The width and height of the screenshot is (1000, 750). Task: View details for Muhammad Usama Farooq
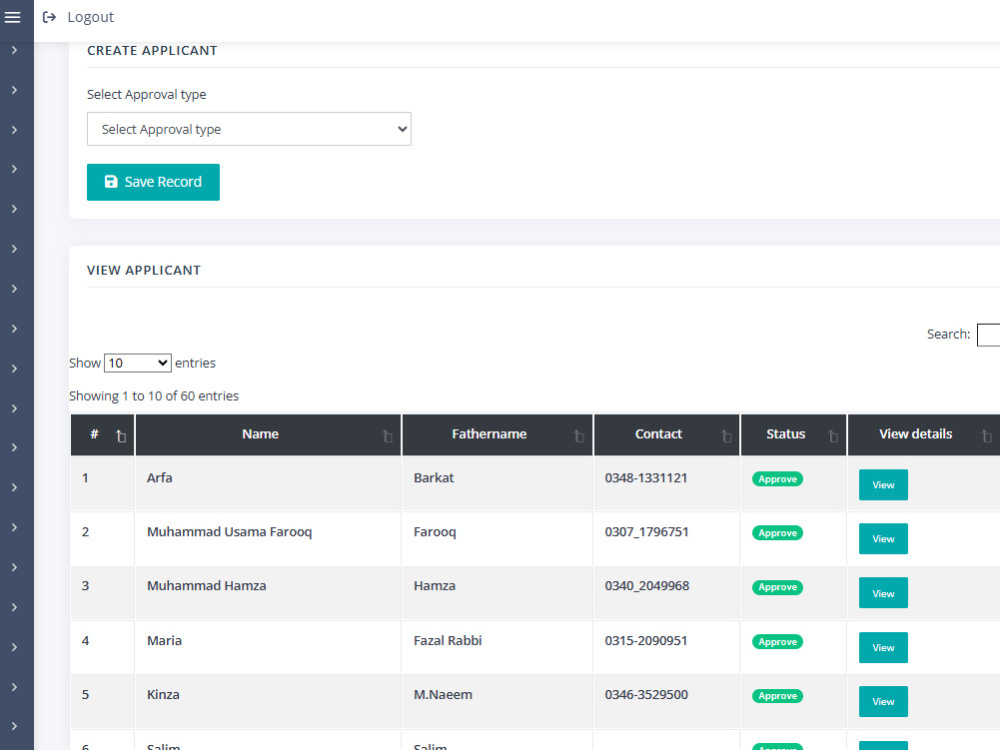click(x=883, y=539)
